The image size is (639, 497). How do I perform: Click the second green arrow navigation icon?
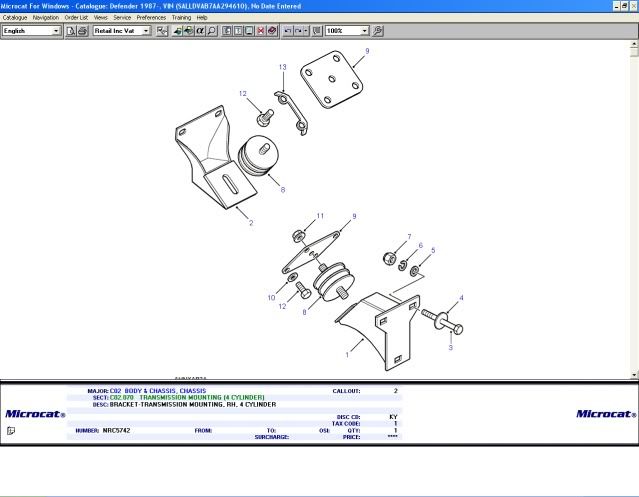coord(189,31)
